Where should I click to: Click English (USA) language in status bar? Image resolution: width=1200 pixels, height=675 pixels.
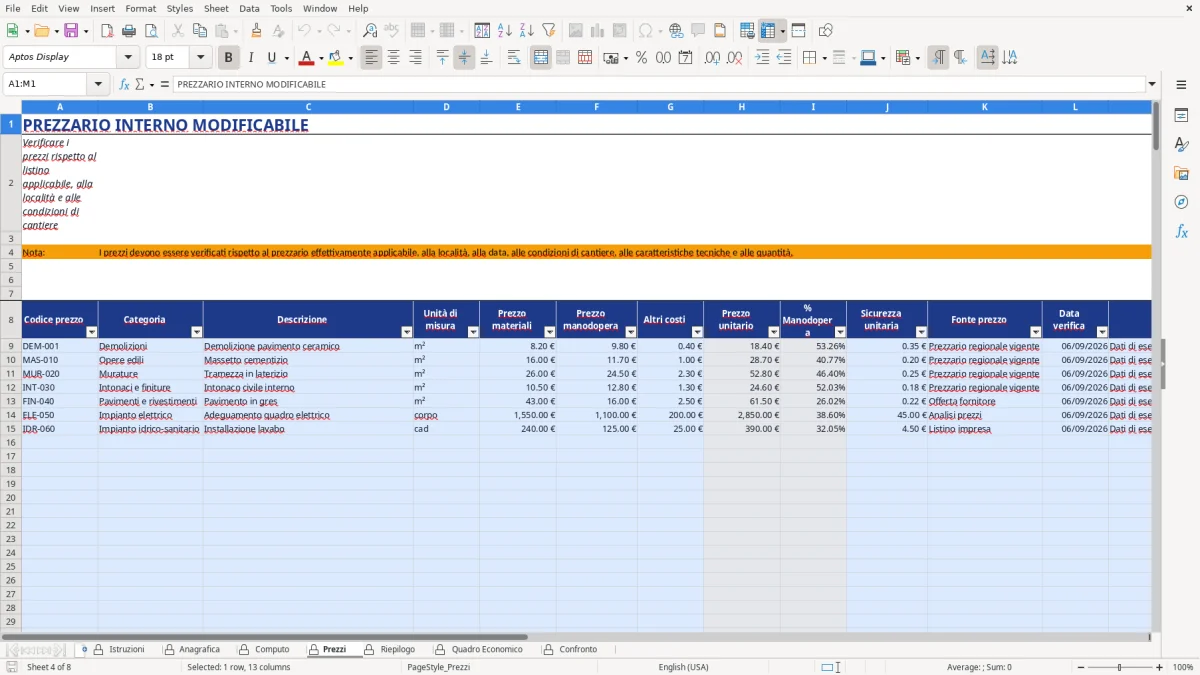click(683, 667)
